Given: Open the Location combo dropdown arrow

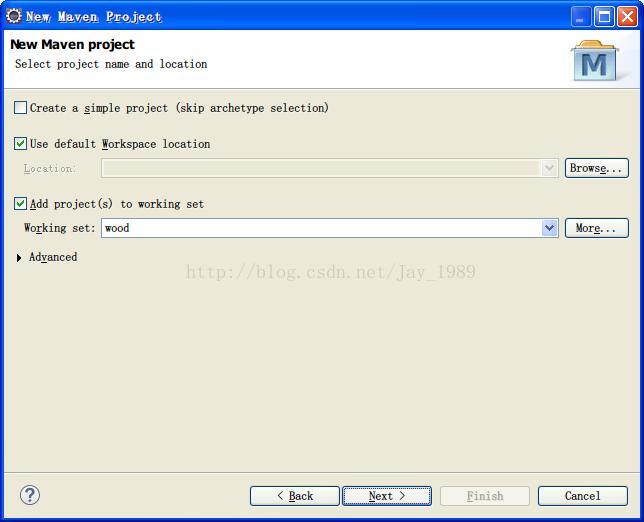Looking at the screenshot, I should [550, 168].
